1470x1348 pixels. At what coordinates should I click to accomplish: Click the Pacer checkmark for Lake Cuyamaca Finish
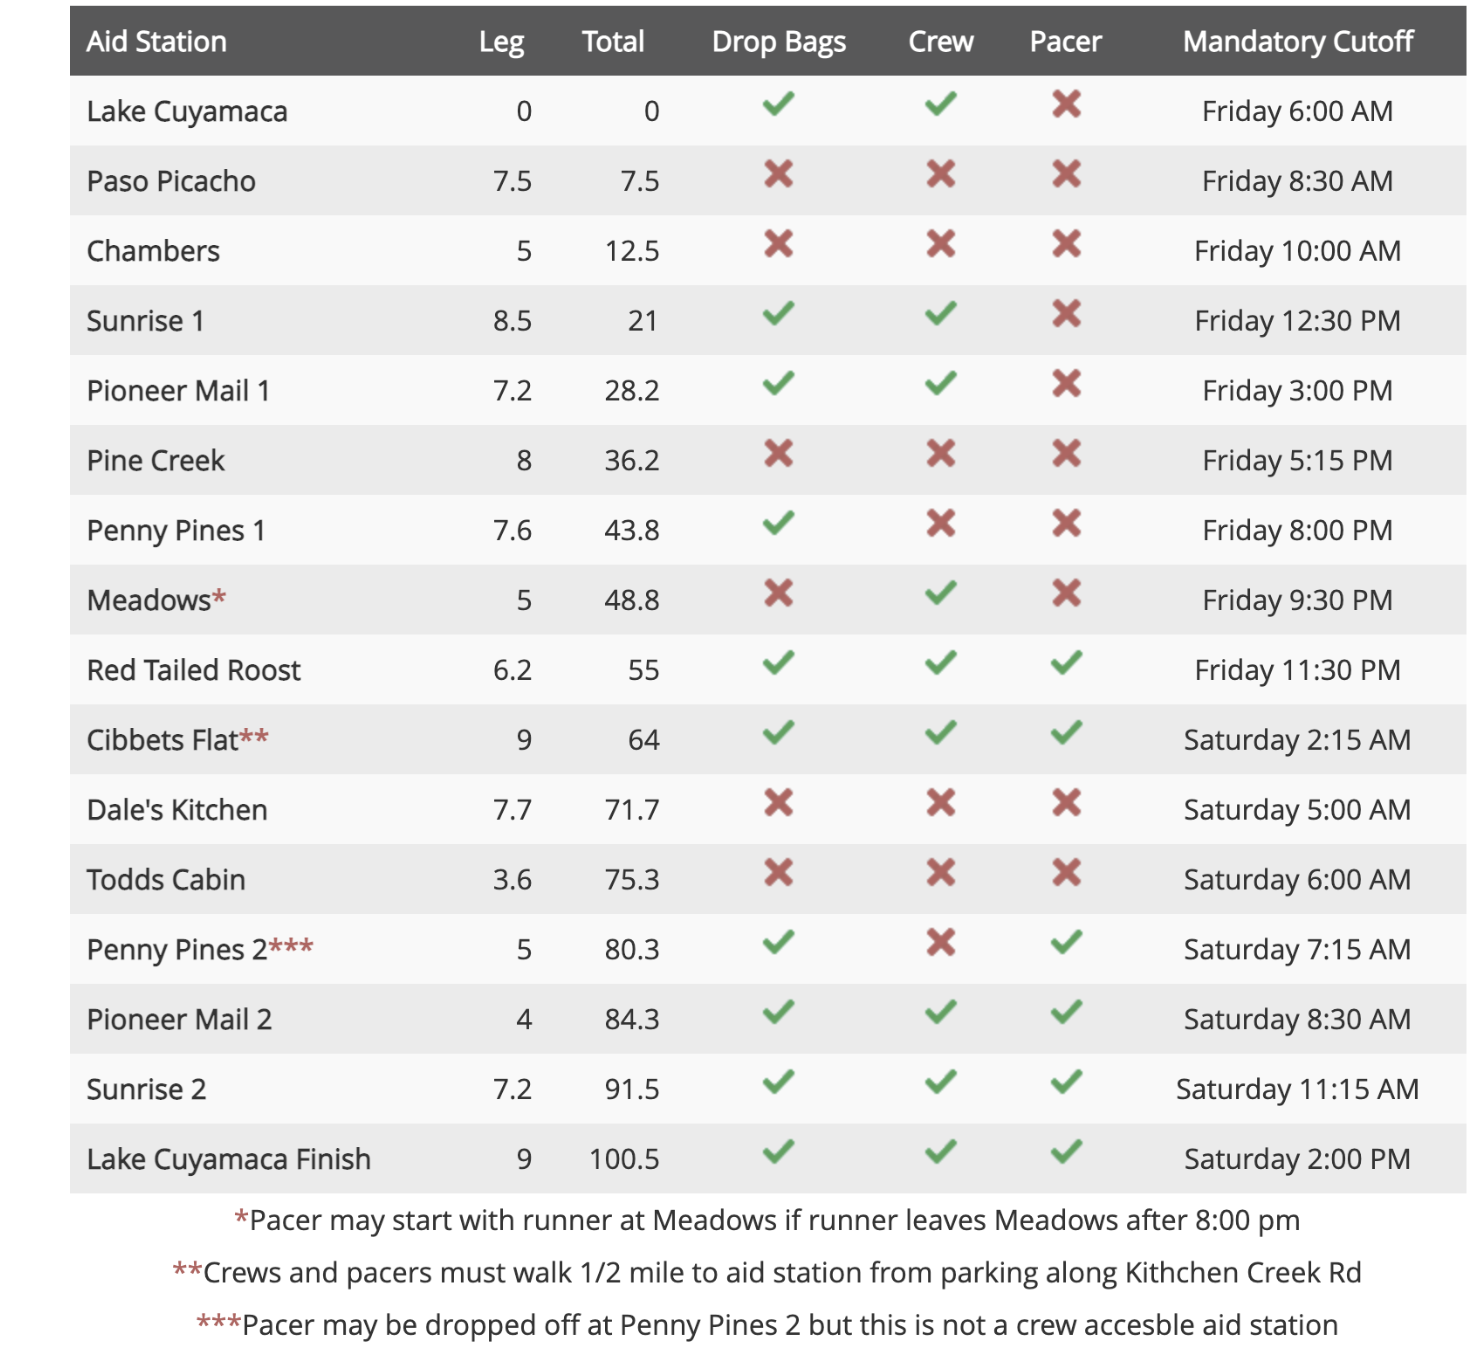click(1066, 1152)
